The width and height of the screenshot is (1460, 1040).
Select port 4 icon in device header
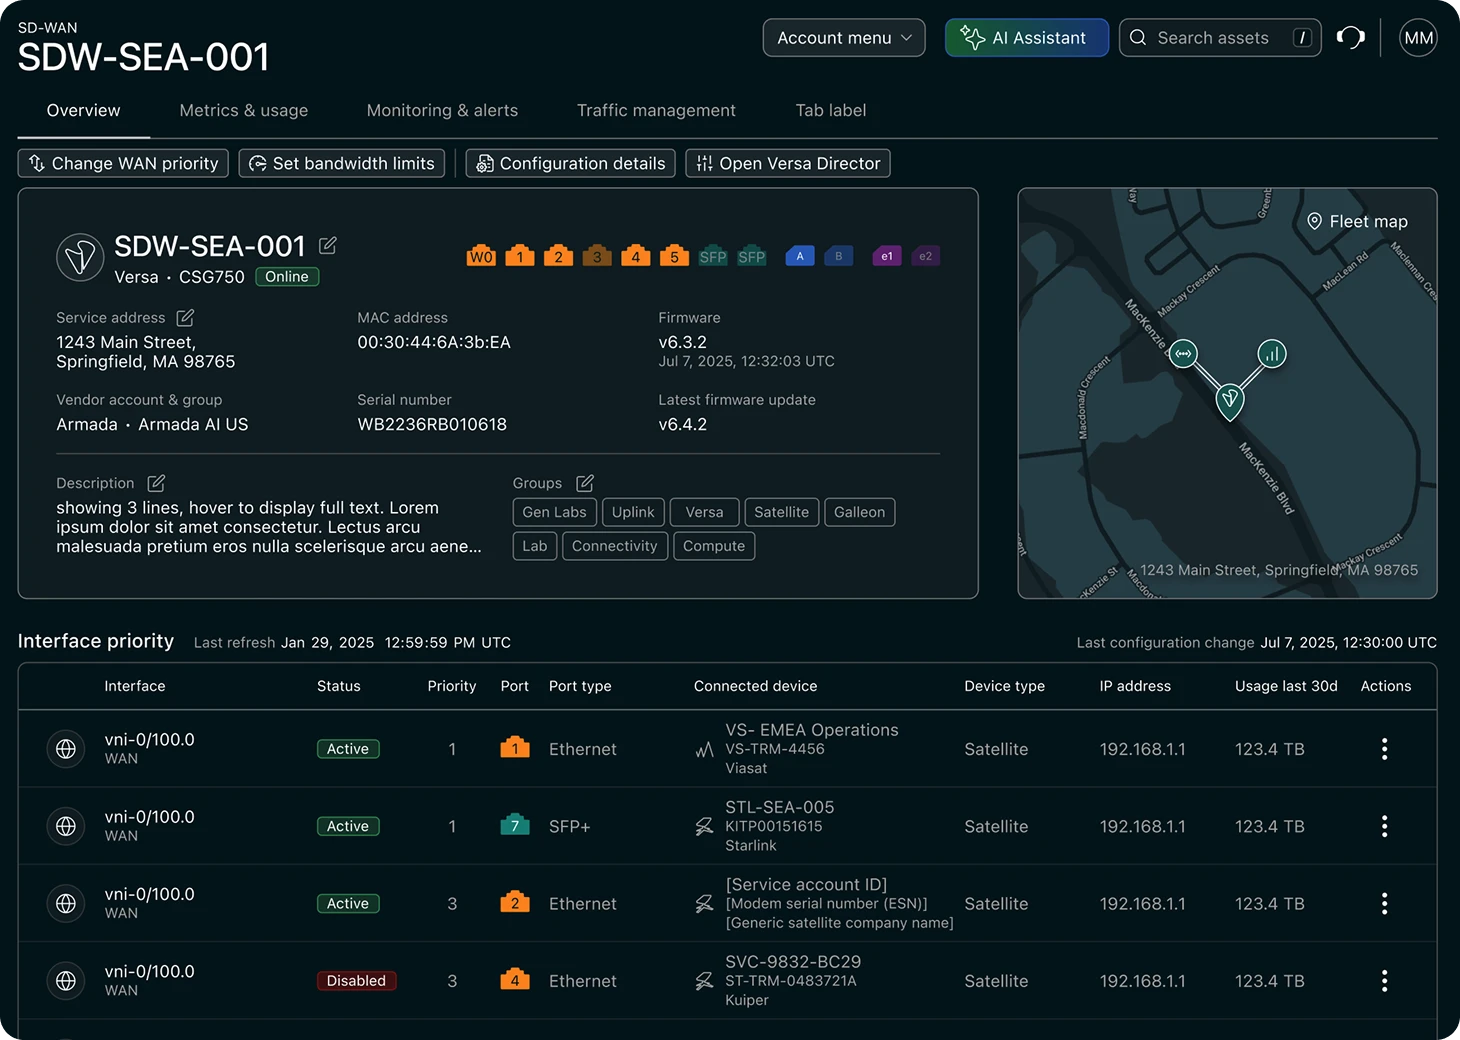click(635, 256)
